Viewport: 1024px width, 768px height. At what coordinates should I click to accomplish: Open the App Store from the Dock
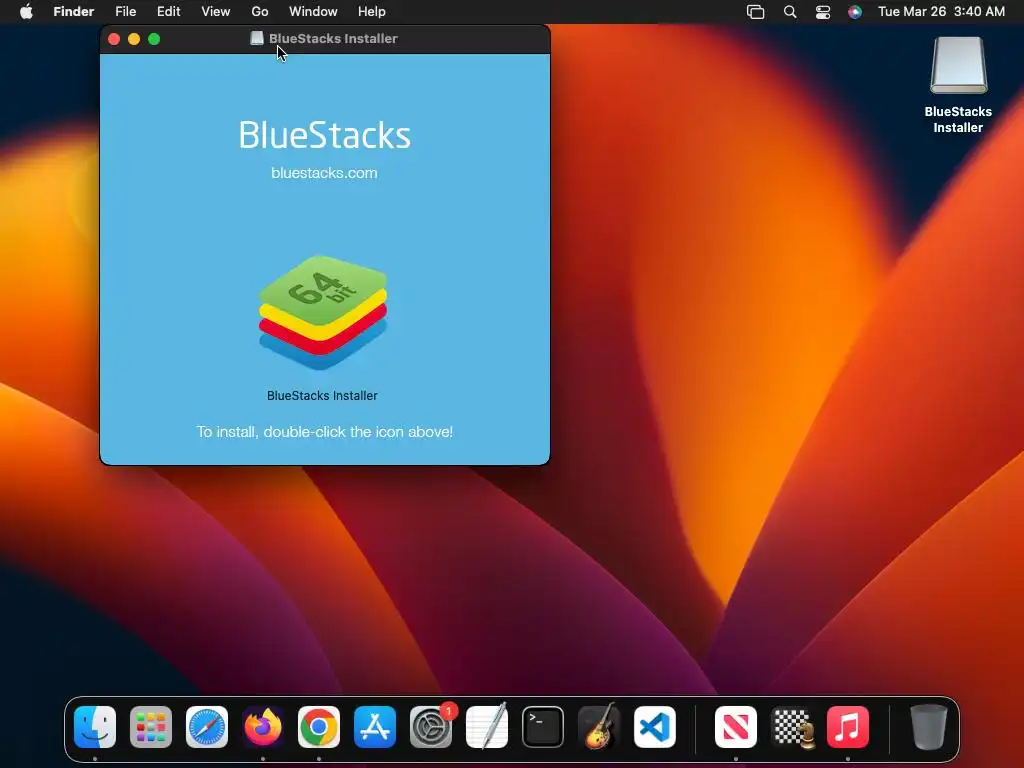(x=375, y=726)
